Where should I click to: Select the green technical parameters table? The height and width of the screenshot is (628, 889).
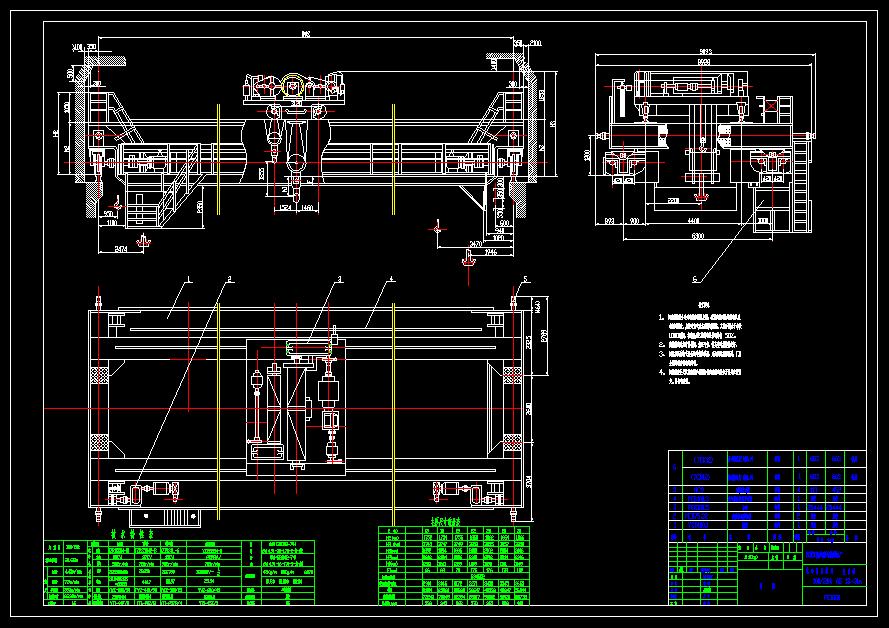tap(178, 574)
